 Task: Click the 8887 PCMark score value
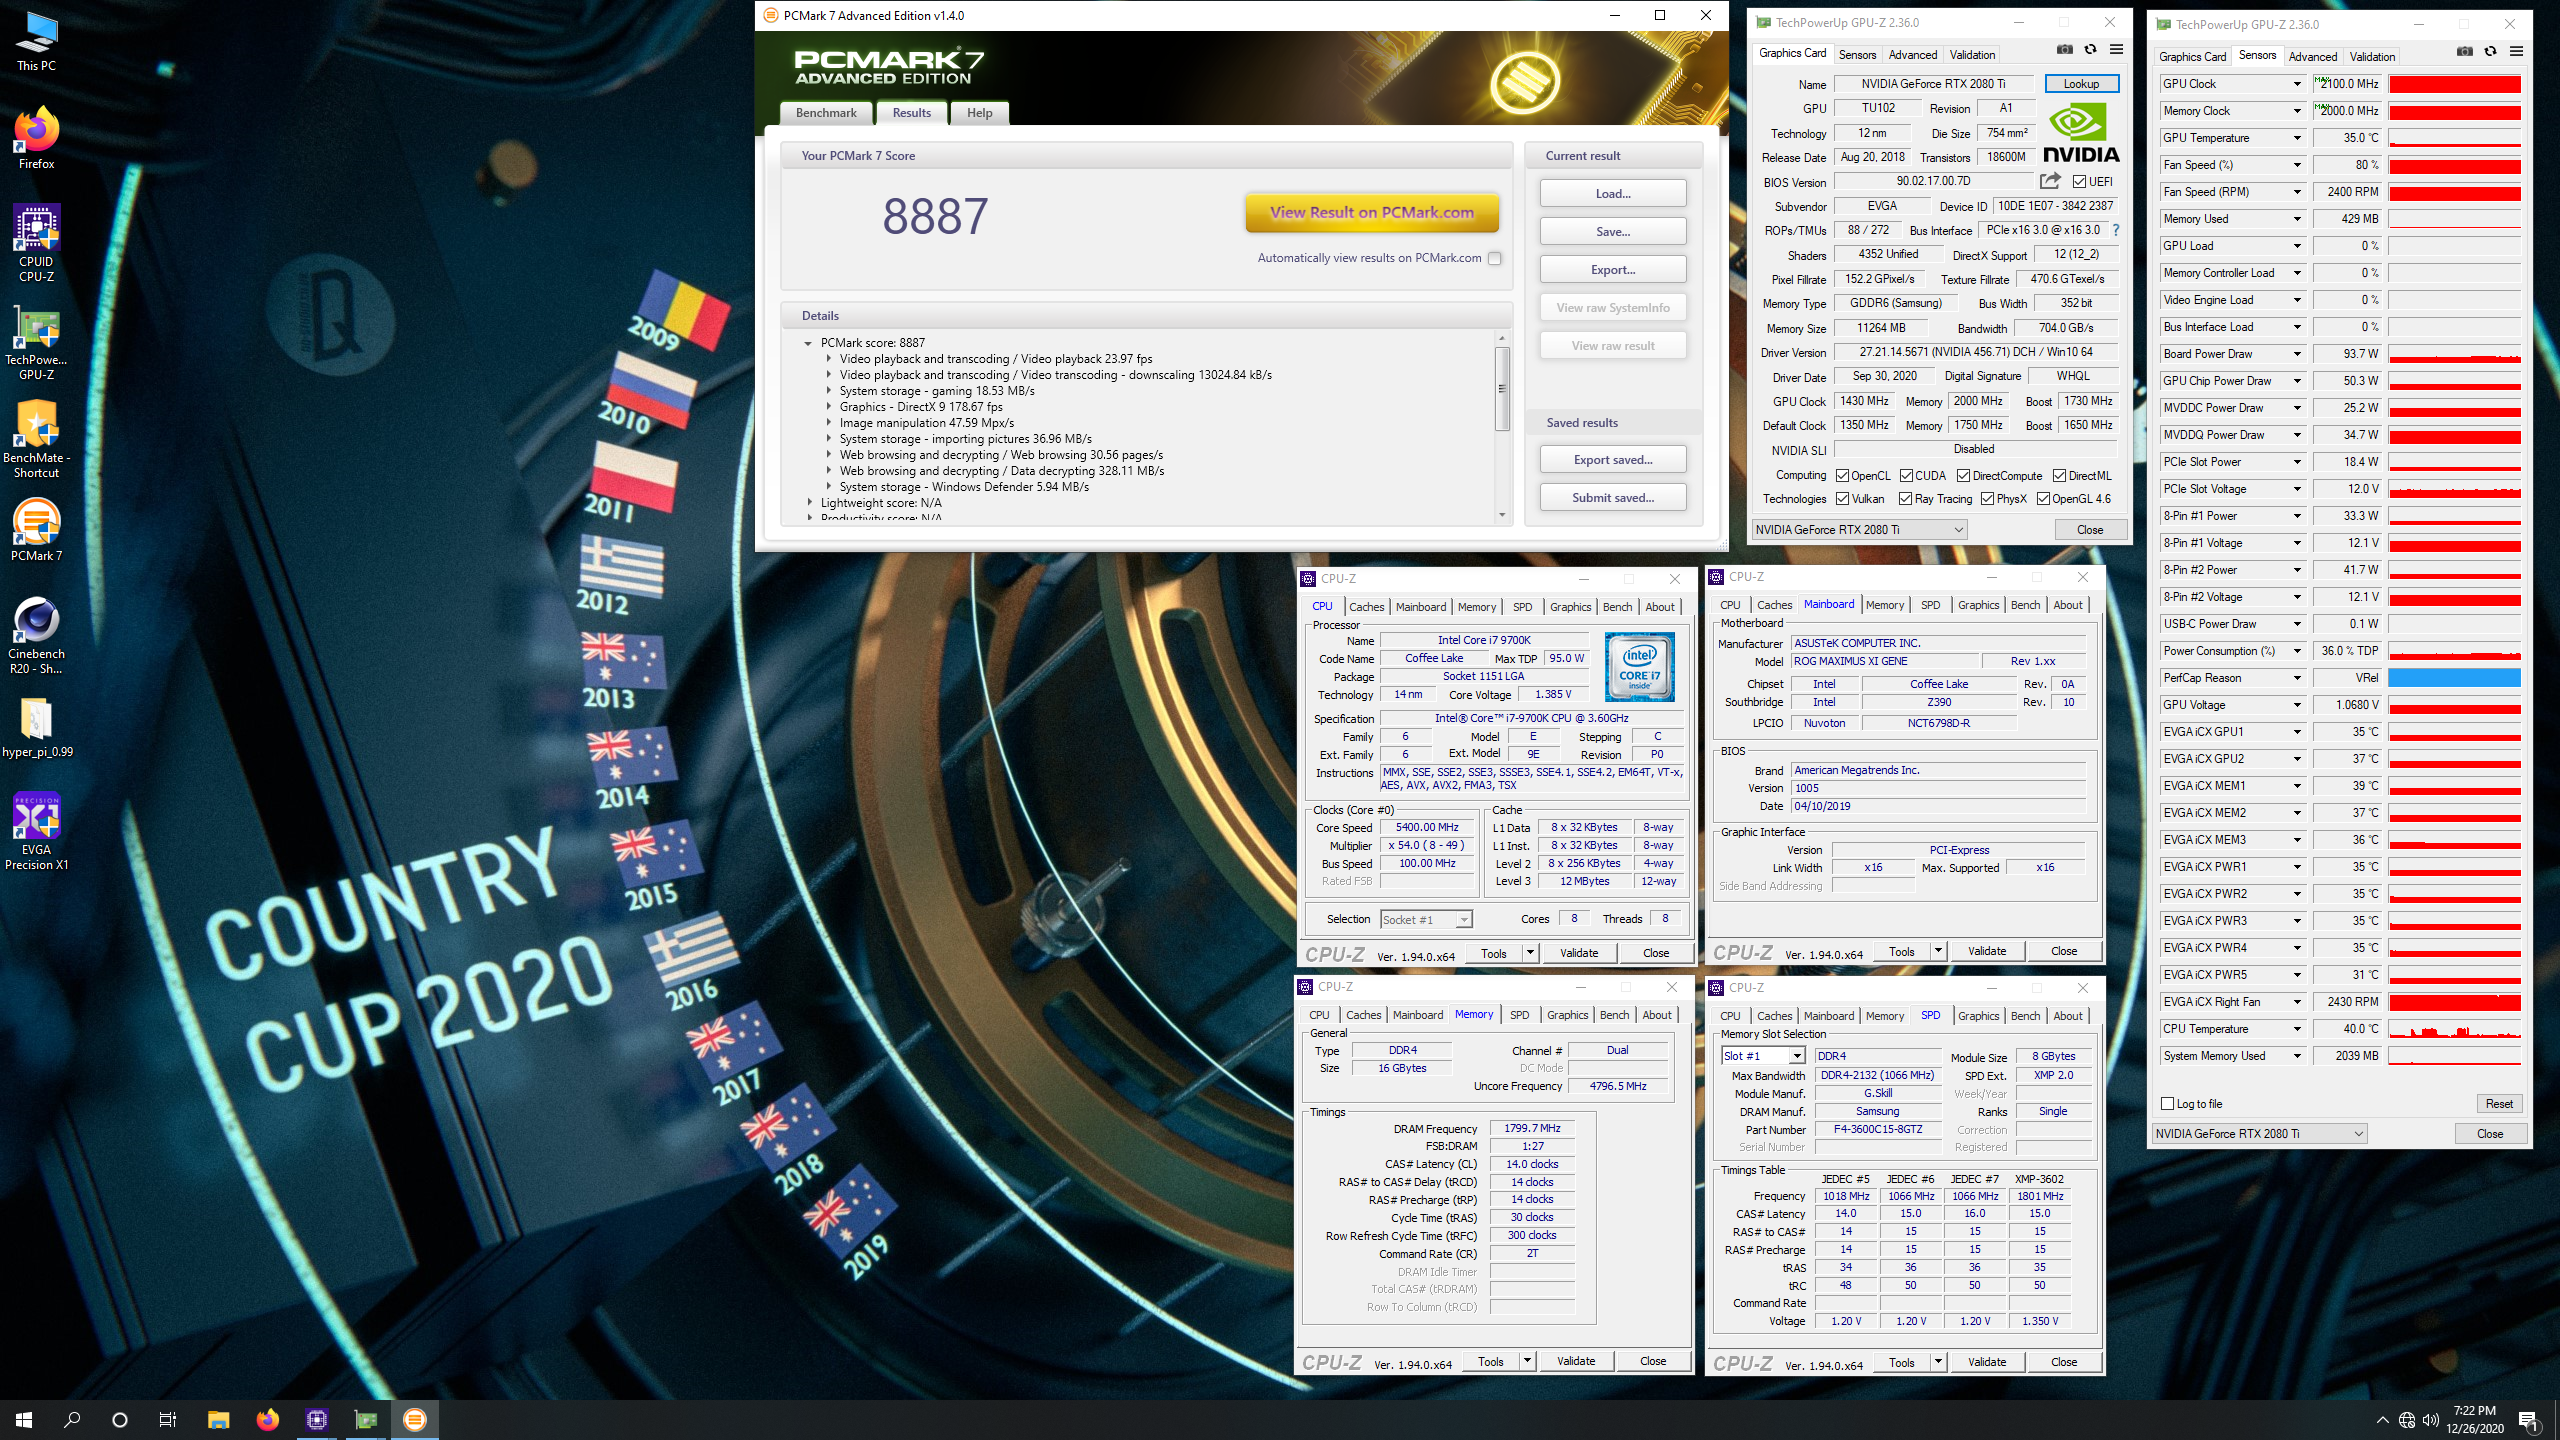coord(935,216)
